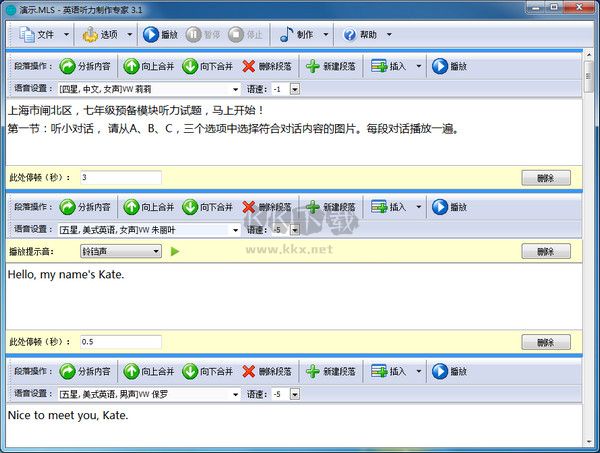Click 分拆内容 in the first paragraph
Viewport: 600px width, 453px height.
[85, 66]
